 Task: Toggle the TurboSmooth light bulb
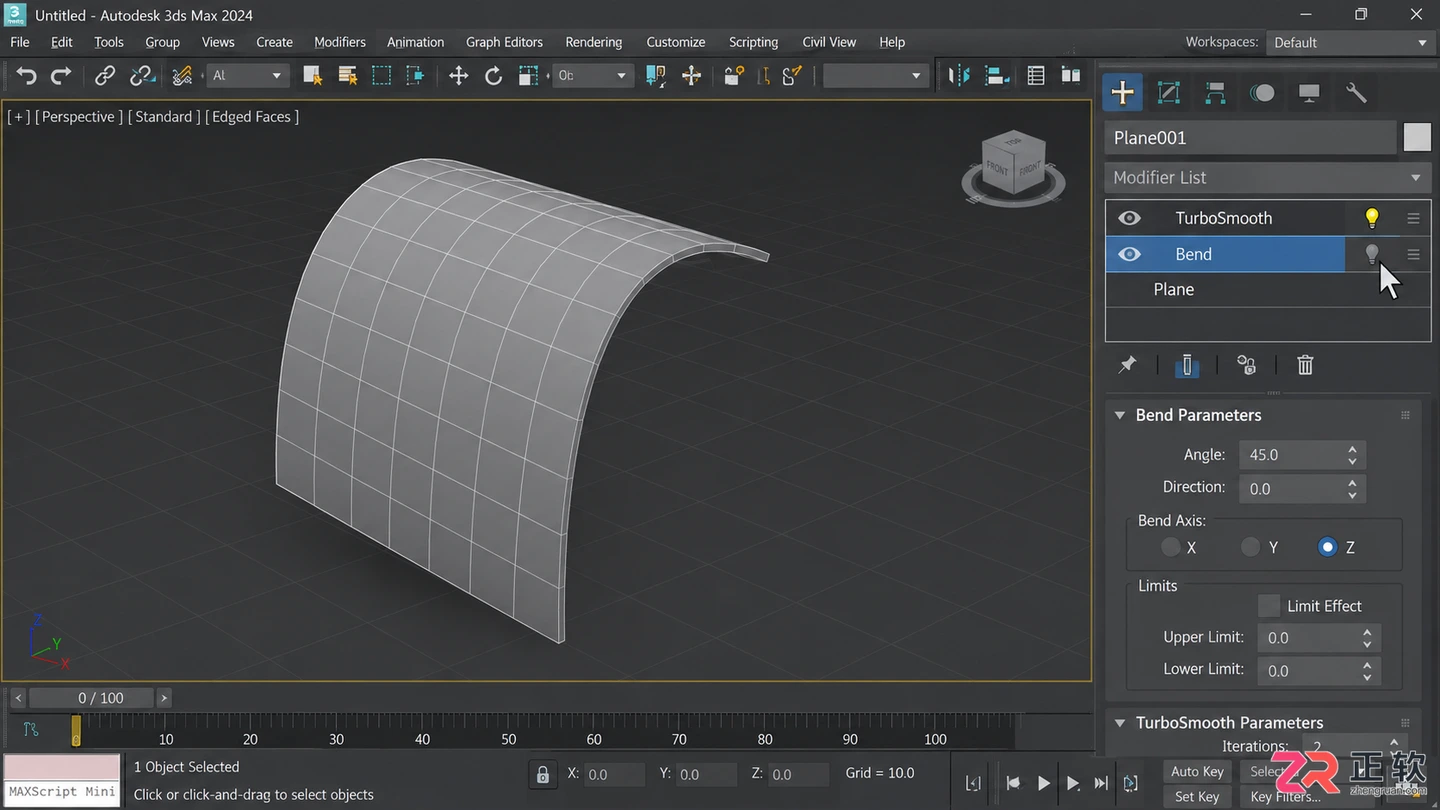(1372, 218)
